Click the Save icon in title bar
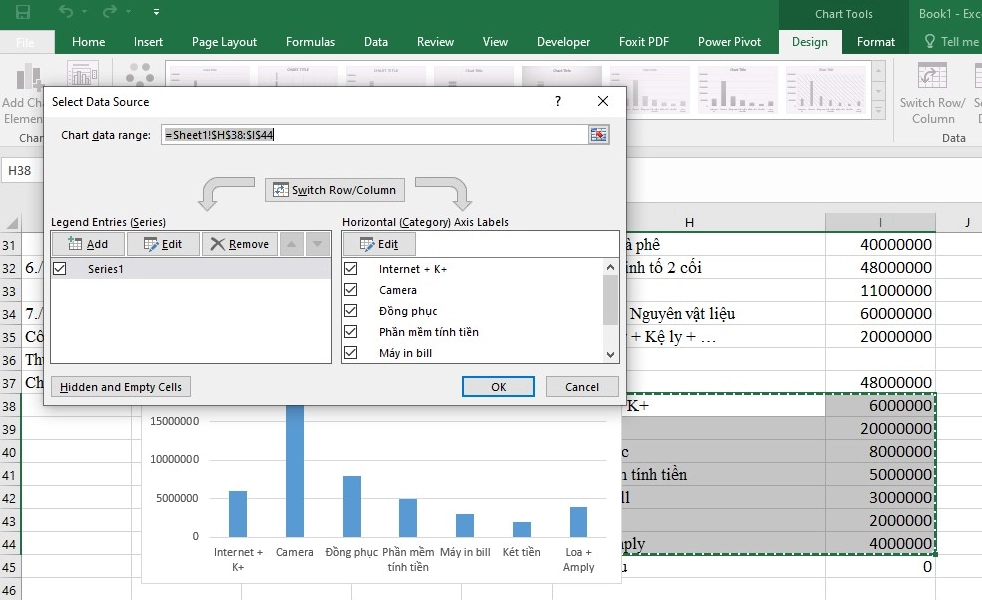This screenshot has width=982, height=600. [x=23, y=12]
